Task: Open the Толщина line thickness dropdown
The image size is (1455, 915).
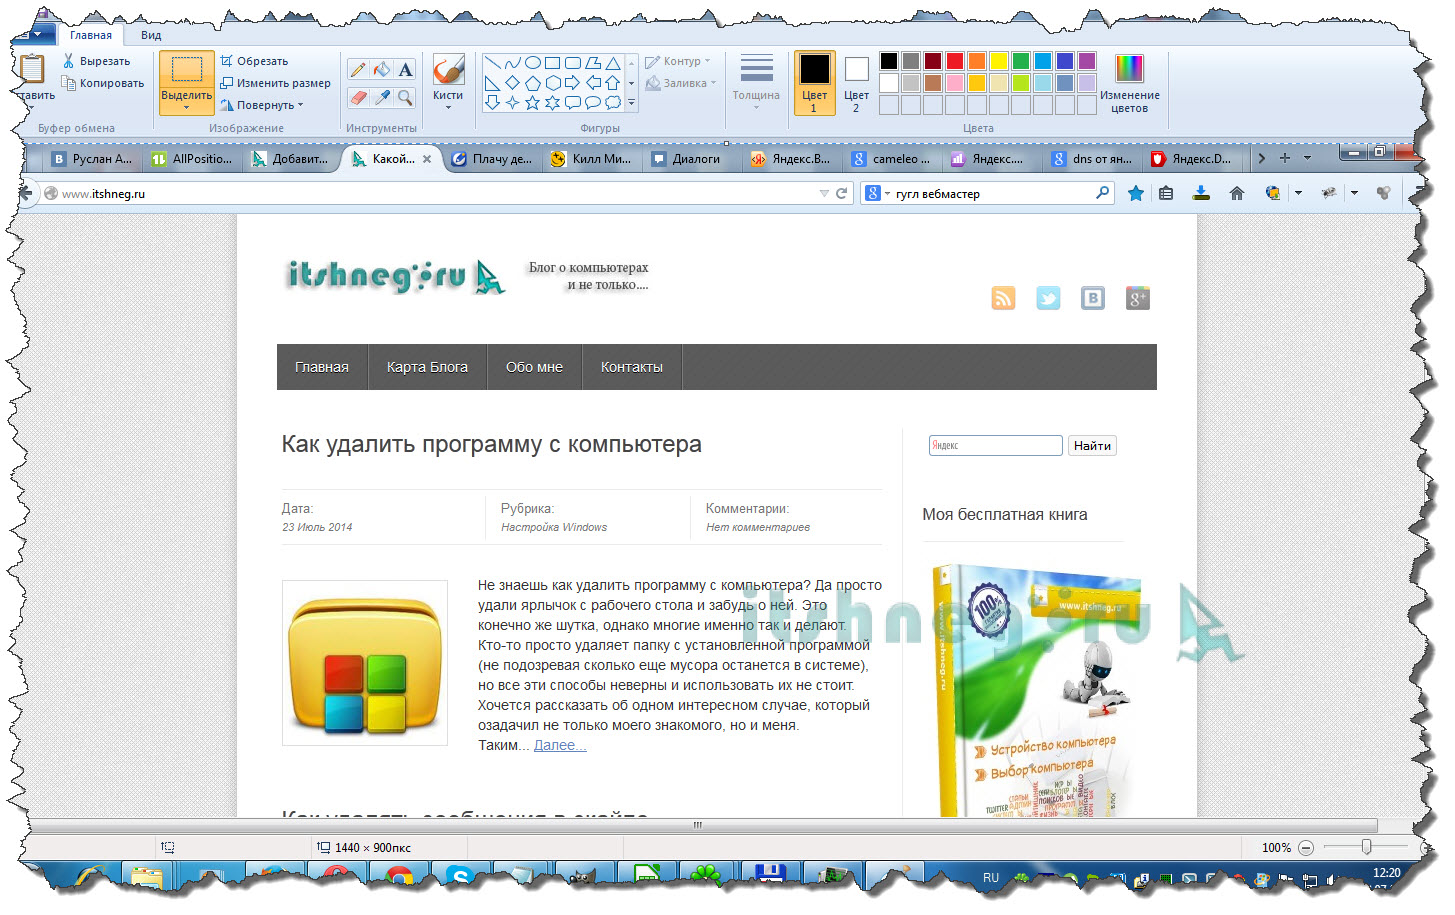Action: point(756,83)
